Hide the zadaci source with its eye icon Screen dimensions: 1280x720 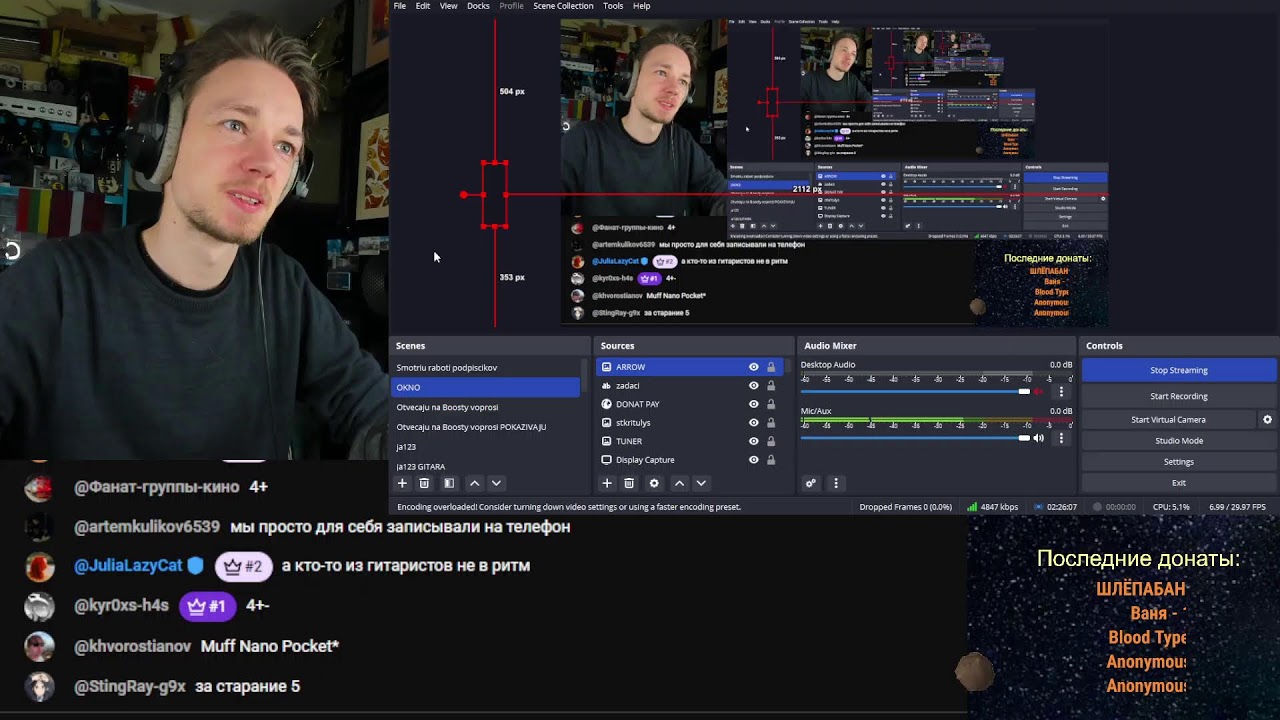[x=754, y=386]
